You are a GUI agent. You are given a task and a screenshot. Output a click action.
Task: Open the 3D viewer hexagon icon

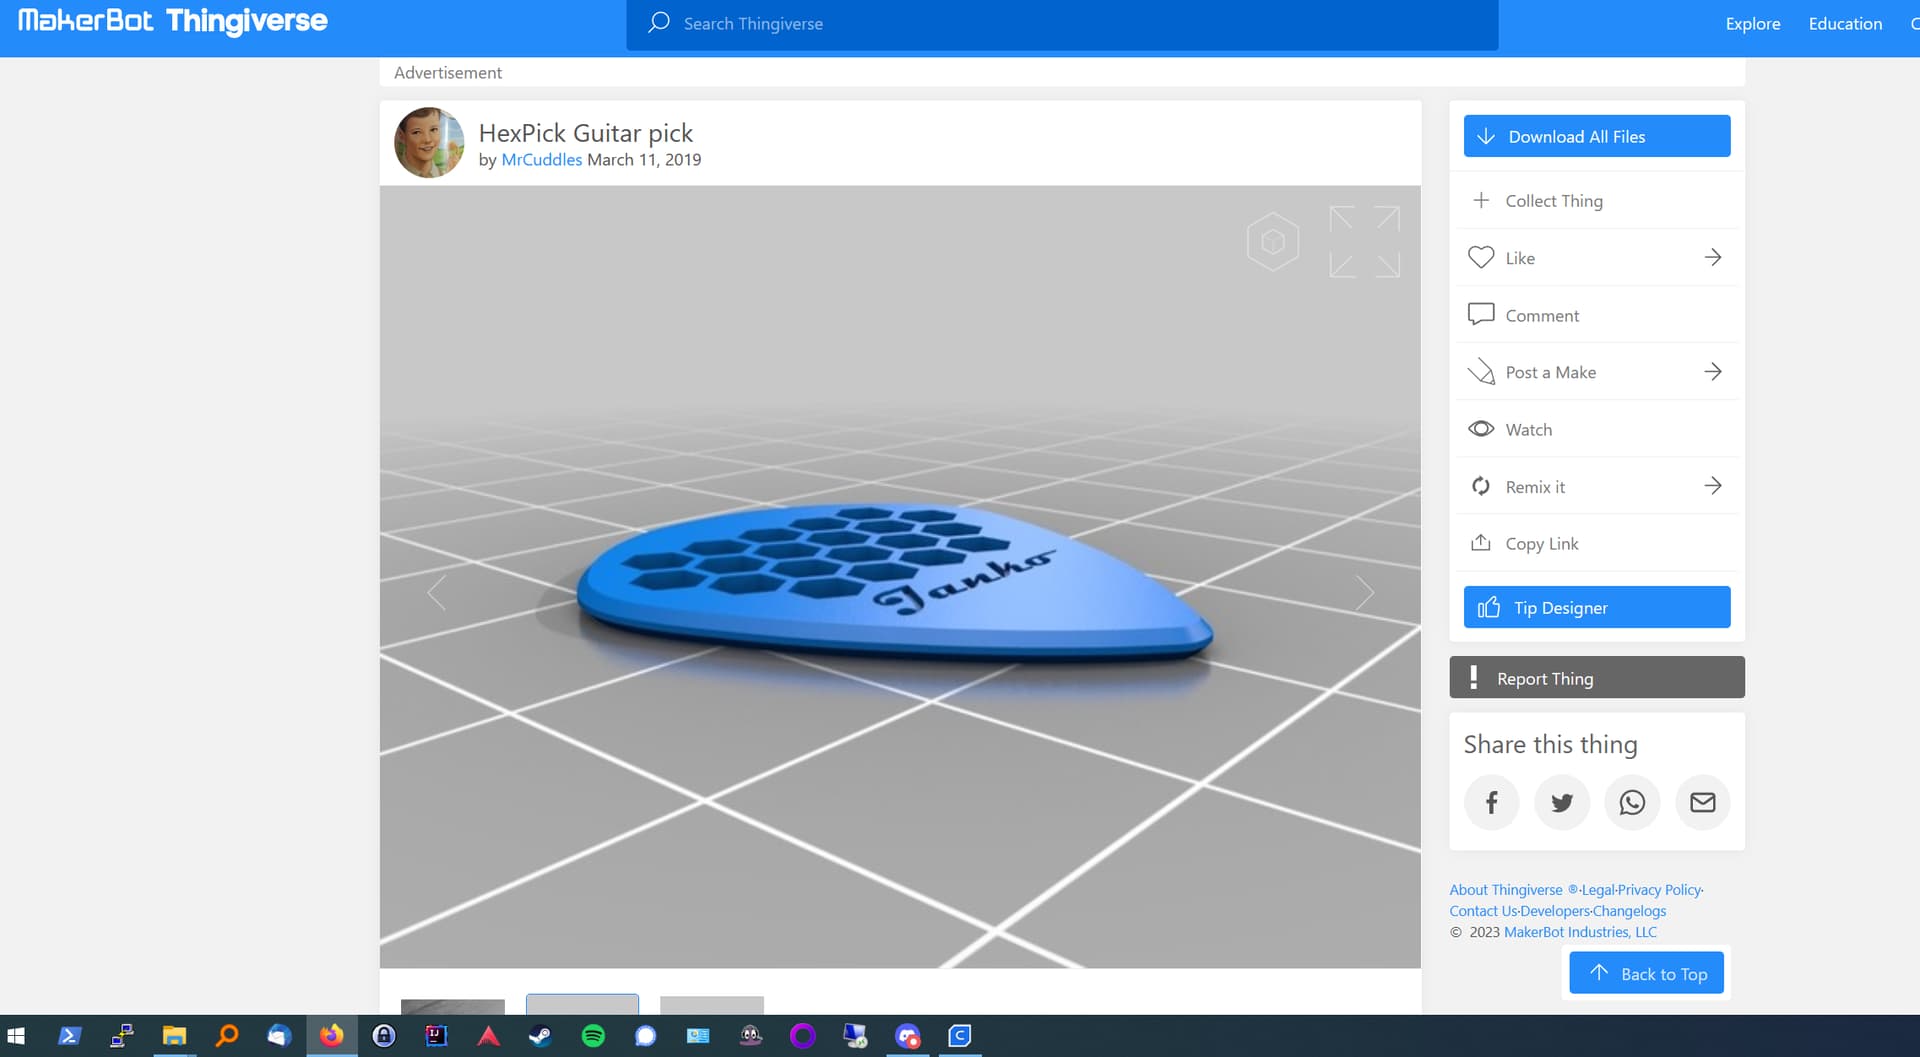tap(1272, 241)
